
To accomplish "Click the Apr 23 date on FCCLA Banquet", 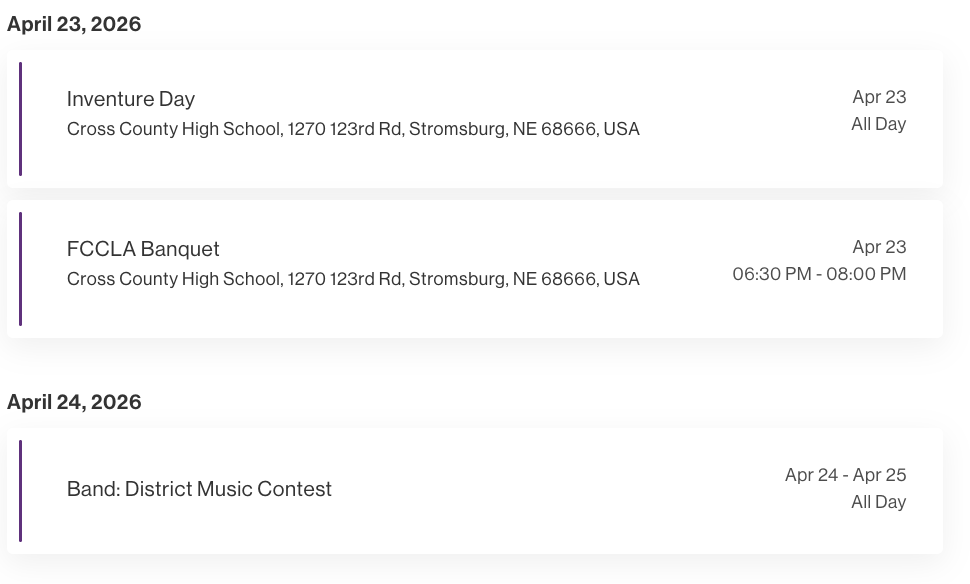I will [879, 247].
